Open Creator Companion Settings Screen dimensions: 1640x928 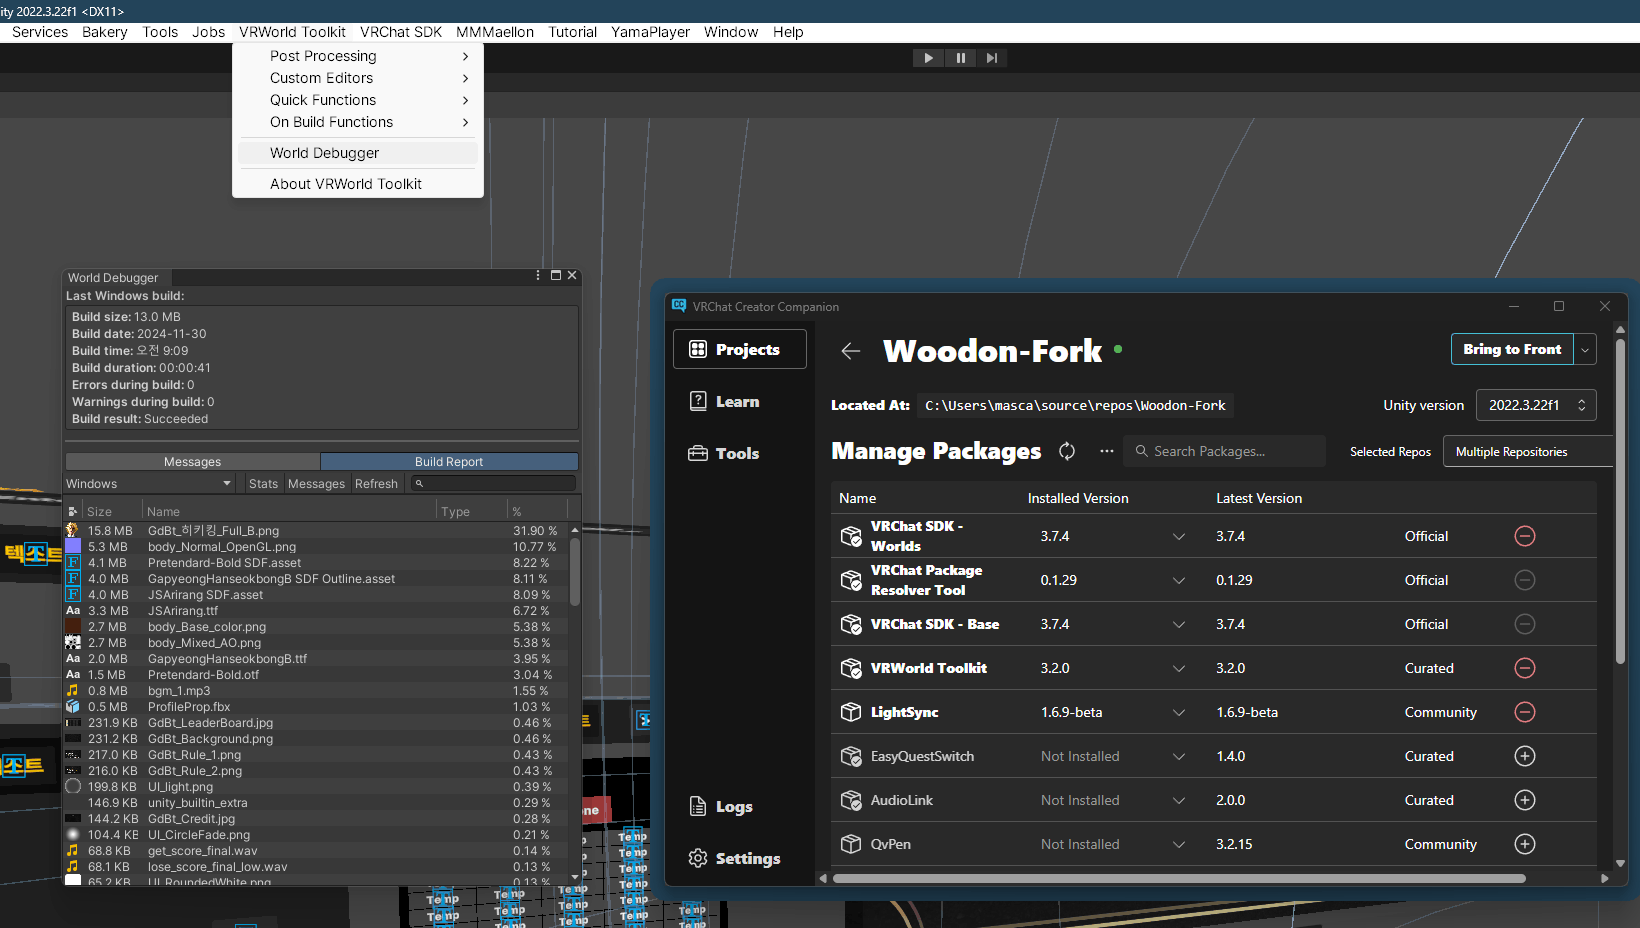click(740, 858)
